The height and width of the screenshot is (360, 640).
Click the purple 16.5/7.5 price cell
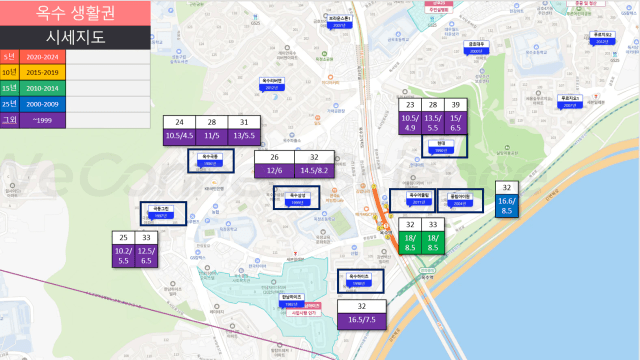point(362,320)
